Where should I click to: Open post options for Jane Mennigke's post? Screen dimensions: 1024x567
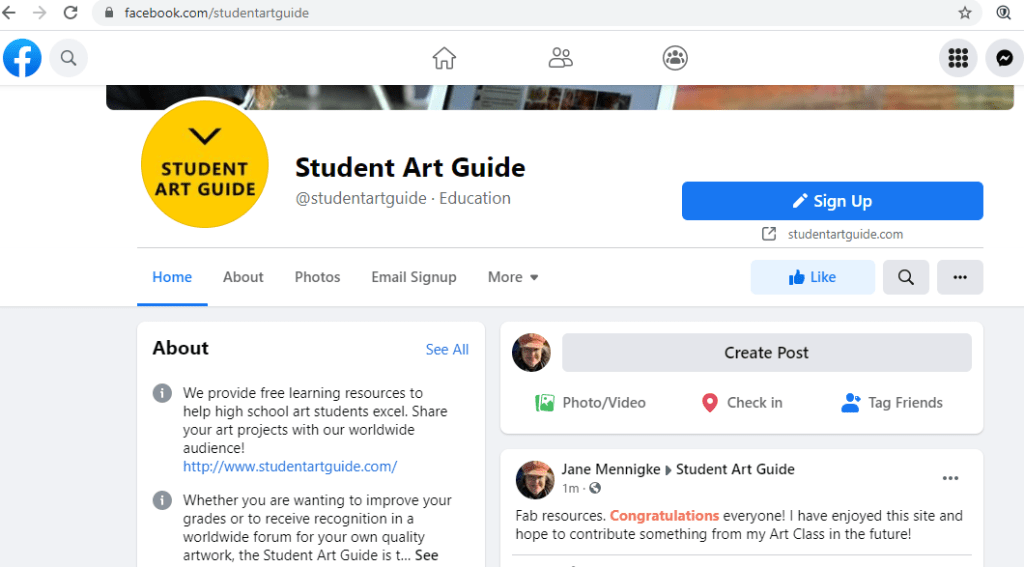coord(950,478)
